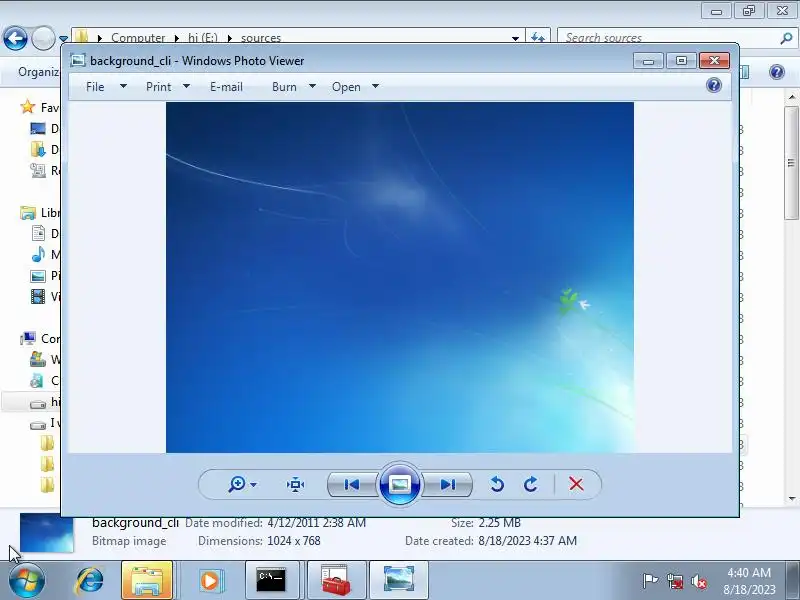This screenshot has width=800, height=600.
Task: Select Recent Places icon under Favorites
Action: point(38,170)
